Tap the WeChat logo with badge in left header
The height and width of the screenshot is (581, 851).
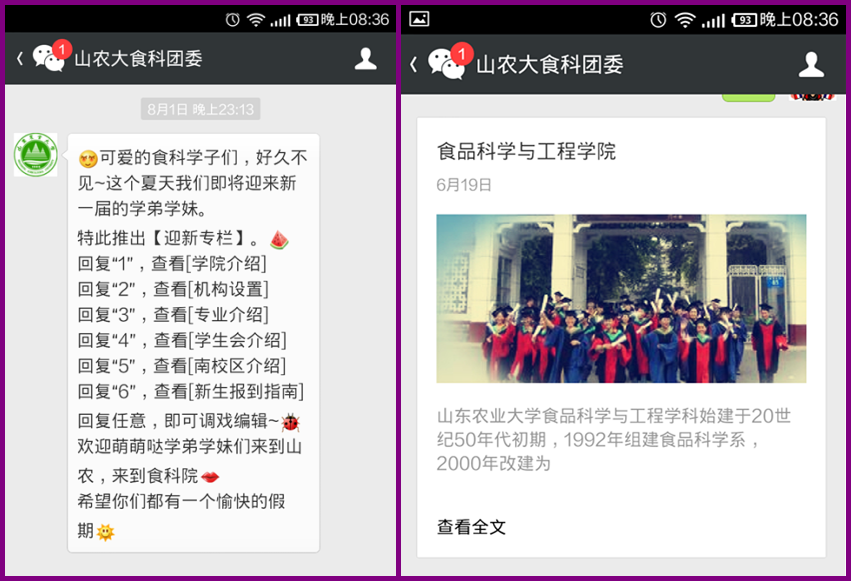tap(49, 58)
